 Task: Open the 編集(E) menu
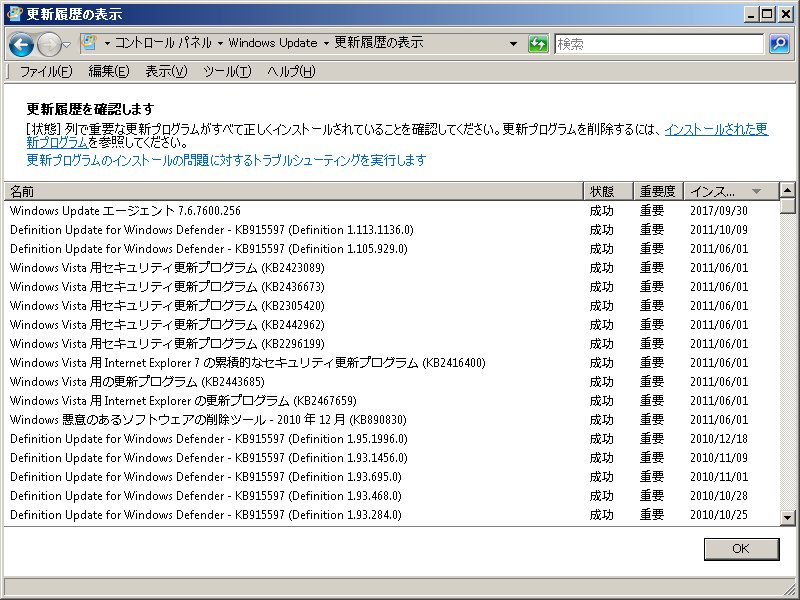(109, 71)
